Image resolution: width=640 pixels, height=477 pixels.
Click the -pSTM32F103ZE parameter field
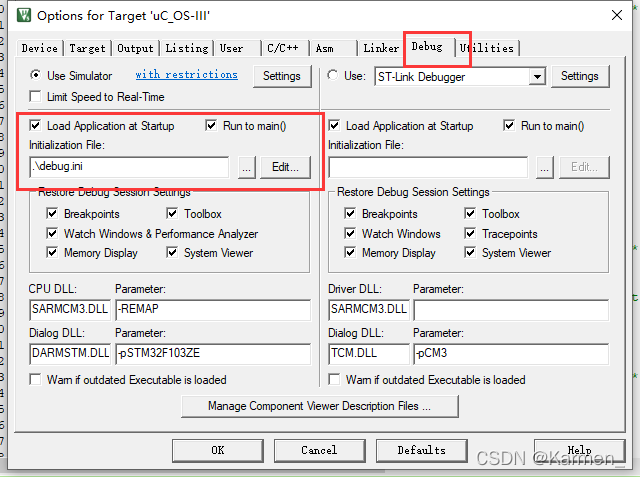coord(213,354)
